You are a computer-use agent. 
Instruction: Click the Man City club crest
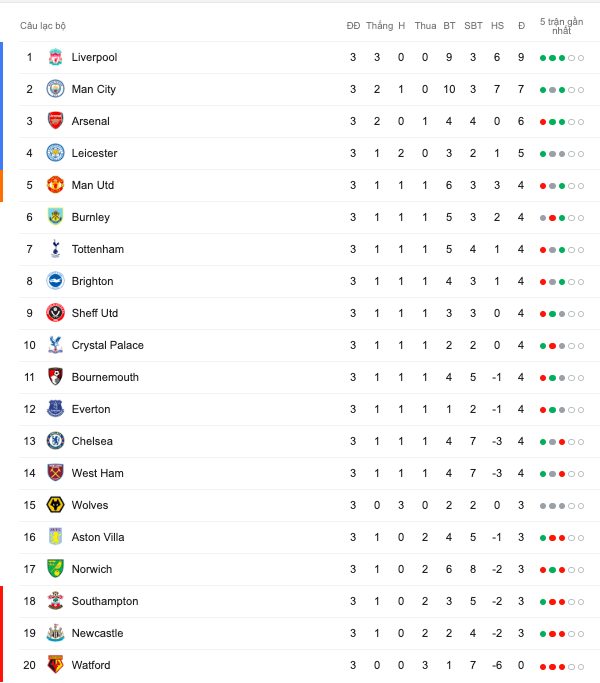(56, 89)
